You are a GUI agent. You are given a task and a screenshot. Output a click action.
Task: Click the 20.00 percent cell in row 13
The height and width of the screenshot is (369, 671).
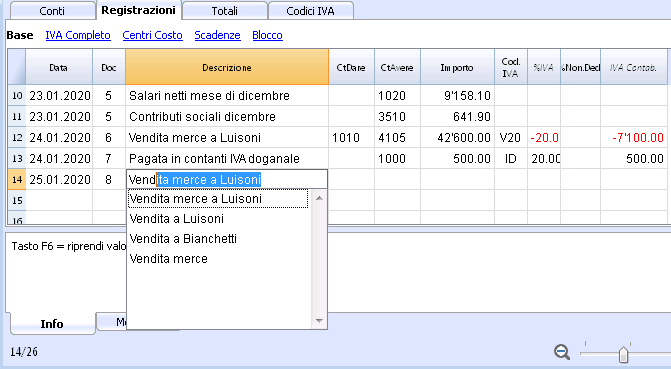pyautogui.click(x=544, y=158)
